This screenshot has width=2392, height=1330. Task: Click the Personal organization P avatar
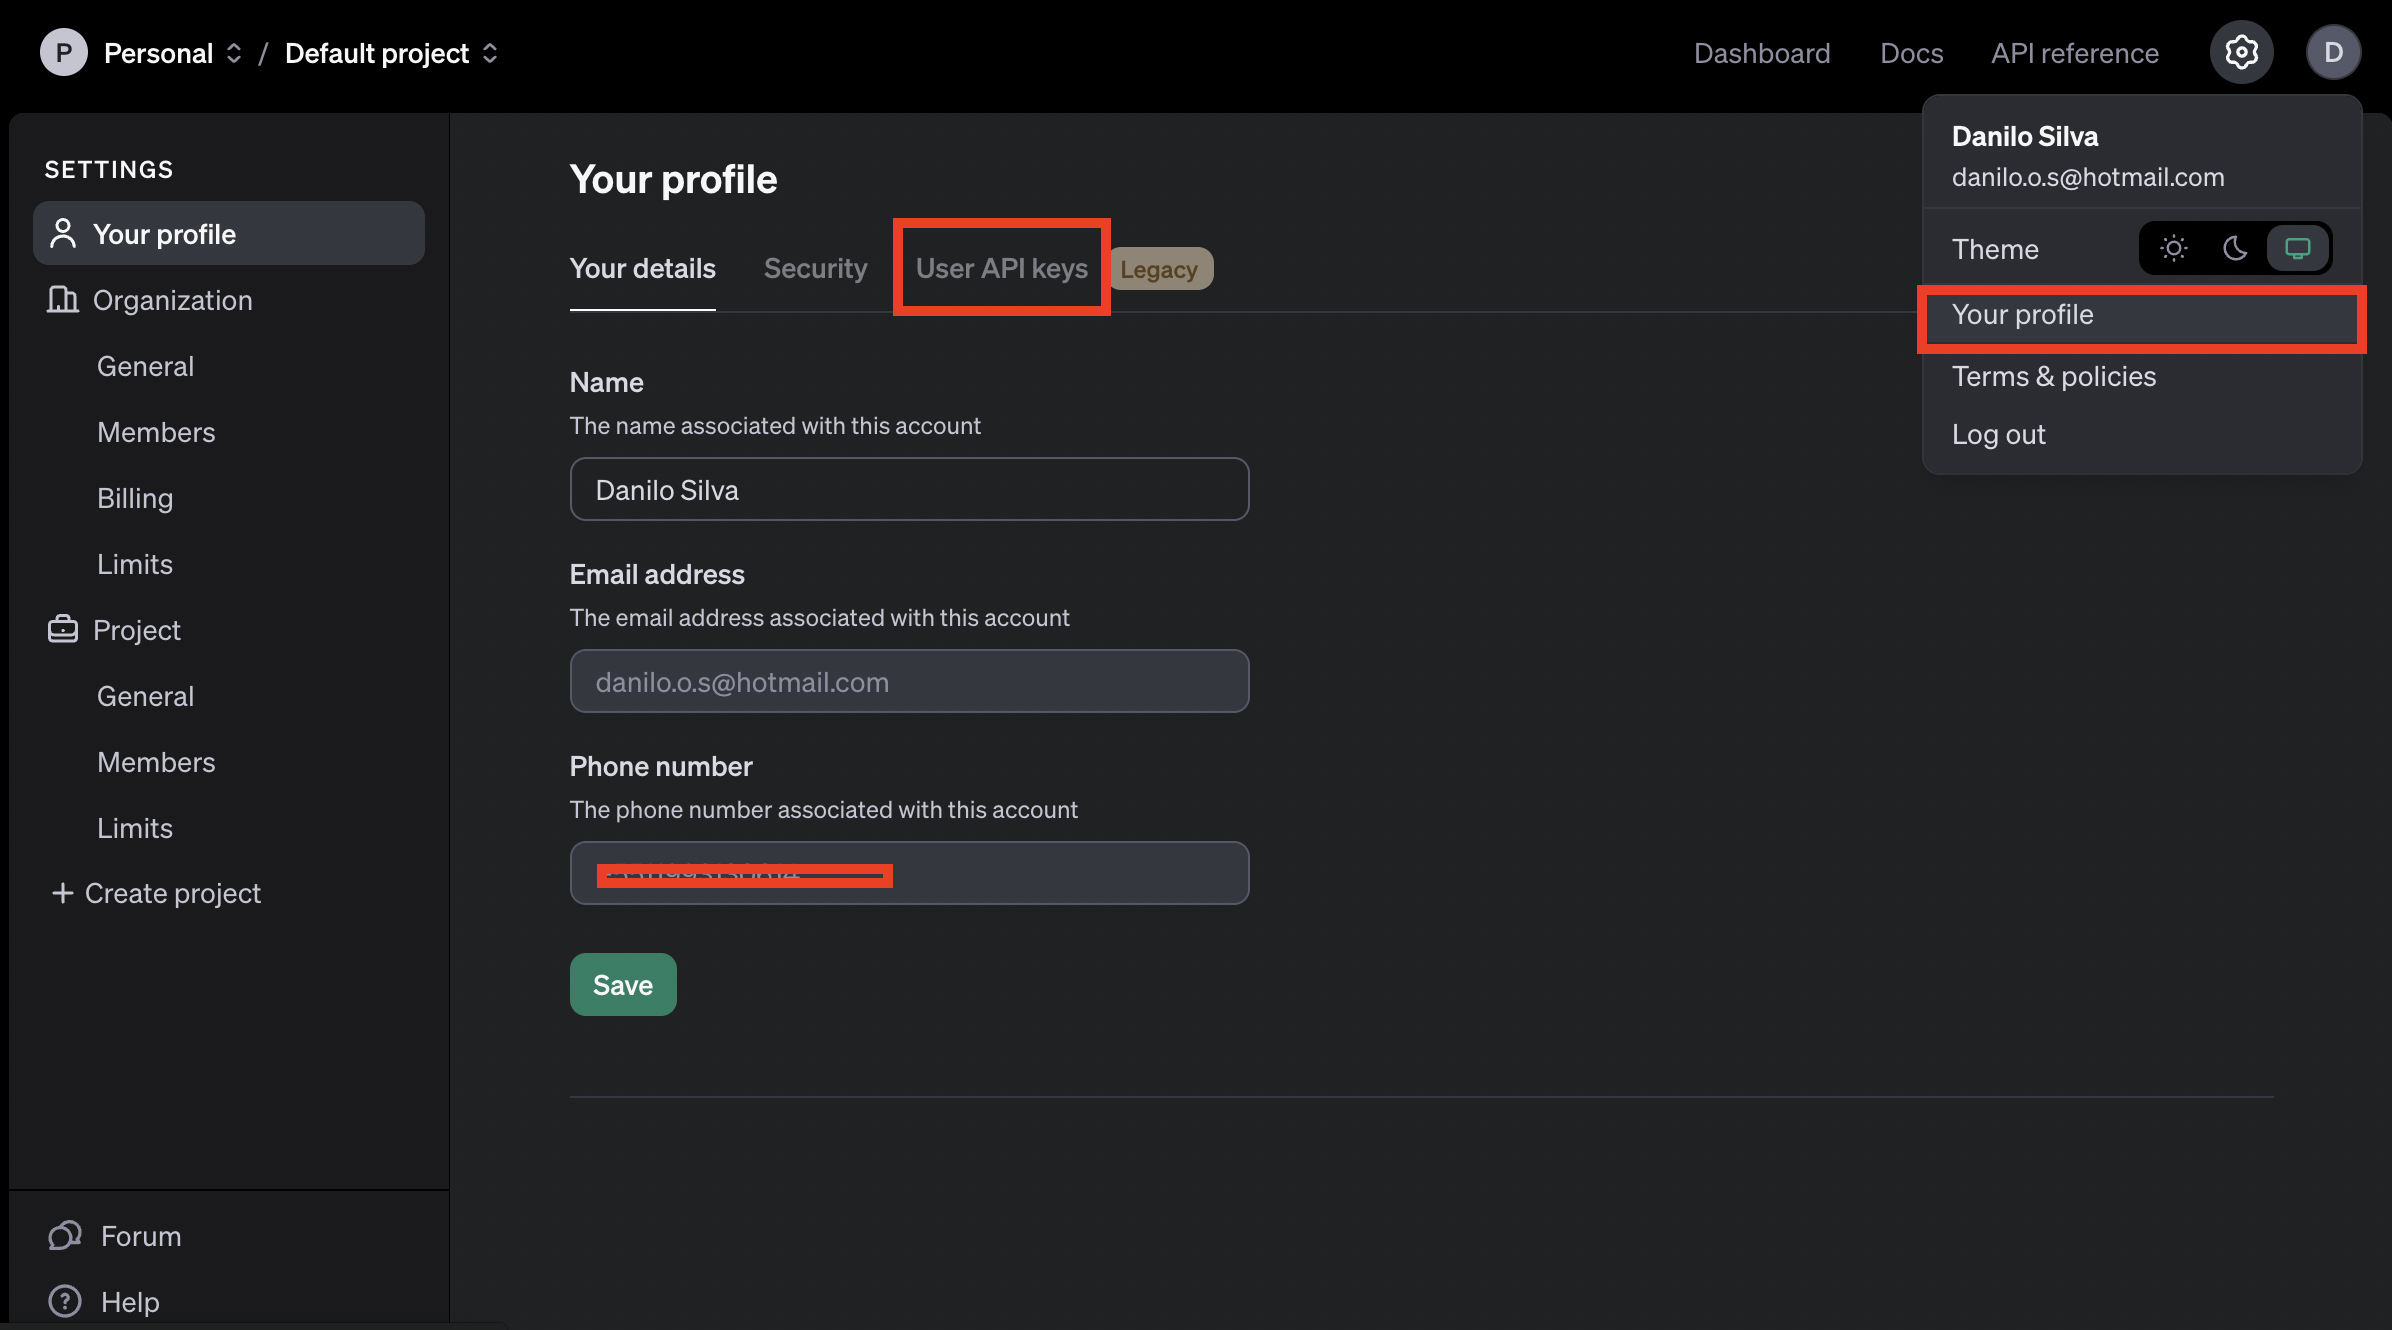click(63, 52)
